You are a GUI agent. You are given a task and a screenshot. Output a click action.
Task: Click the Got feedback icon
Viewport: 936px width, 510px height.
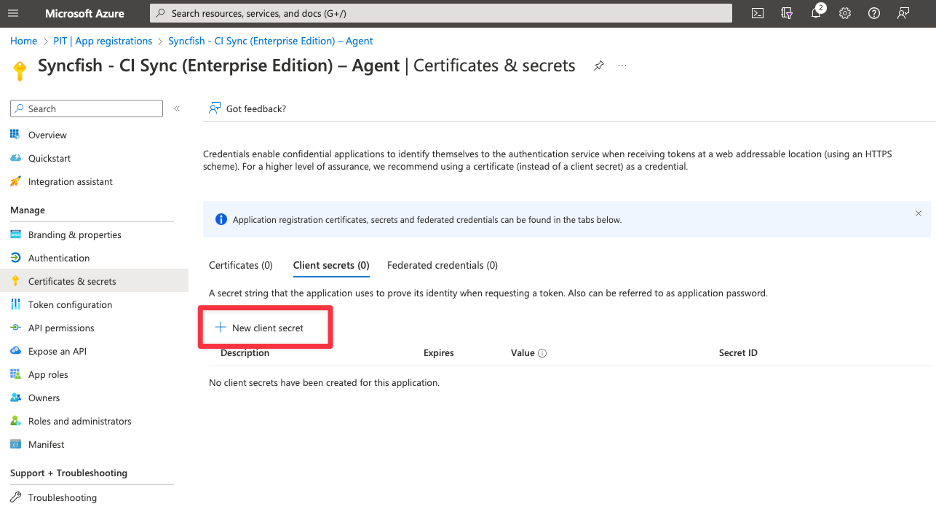click(214, 108)
